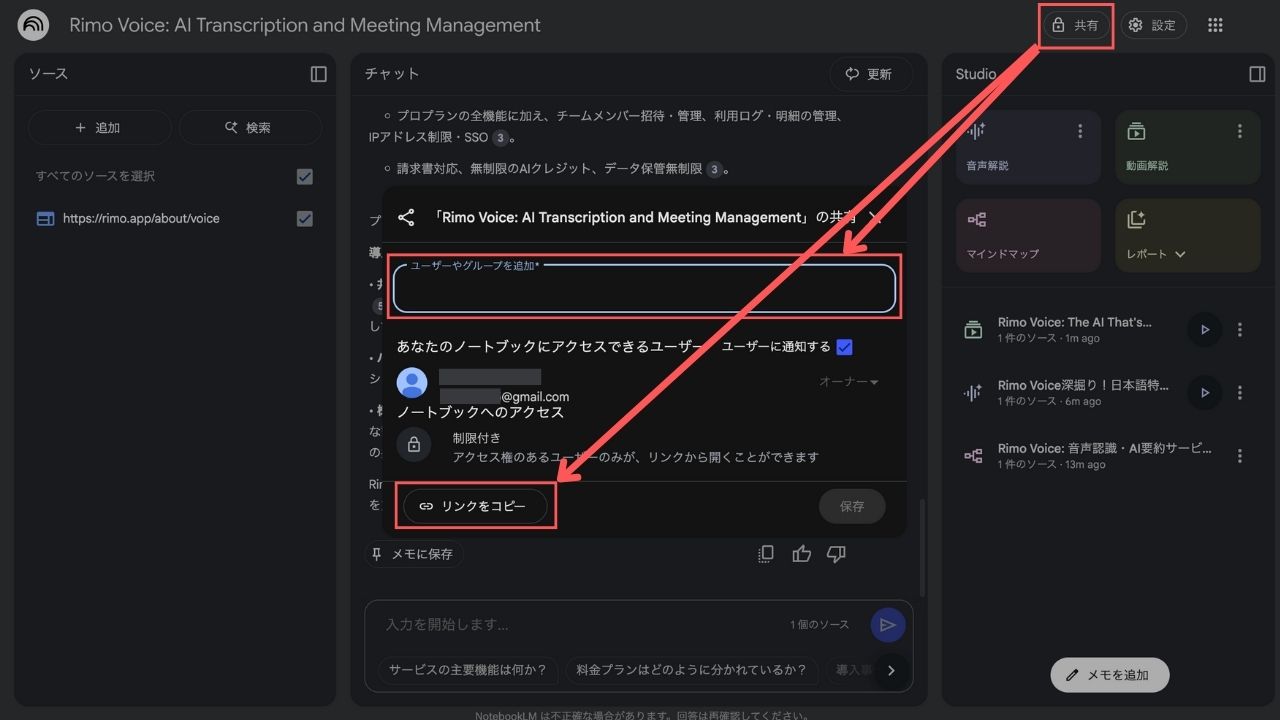Viewport: 1280px width, 720px height.
Task: Click the Copy Link button
Action: point(475,506)
